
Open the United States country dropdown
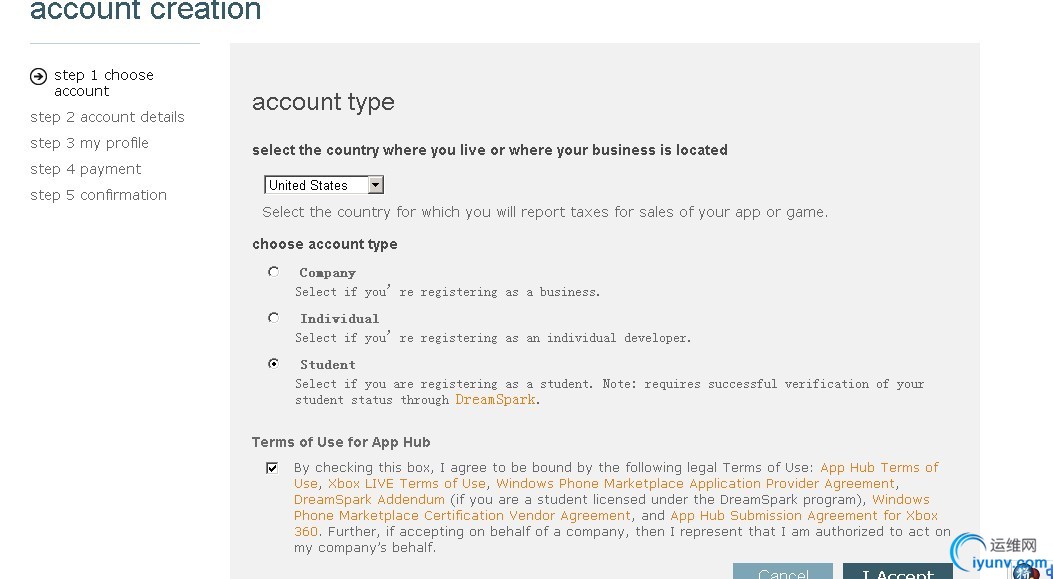pyautogui.click(x=375, y=185)
